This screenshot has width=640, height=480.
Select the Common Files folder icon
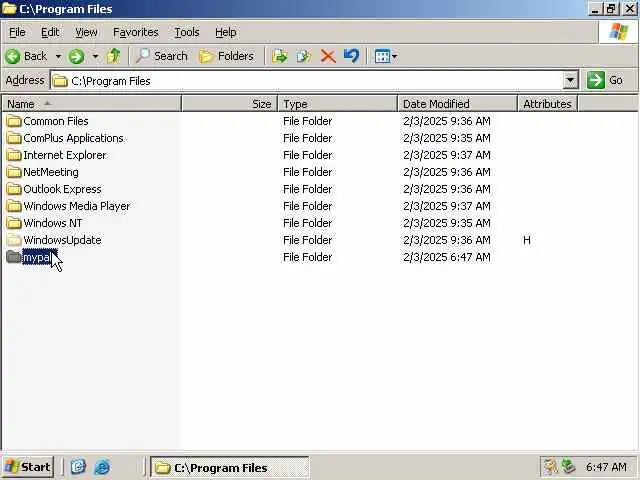14,121
